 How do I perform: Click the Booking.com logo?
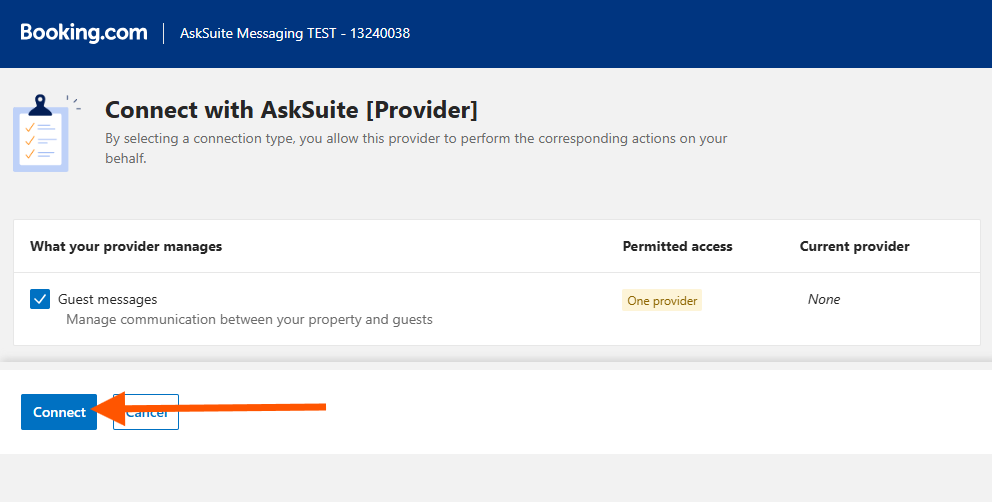(84, 33)
